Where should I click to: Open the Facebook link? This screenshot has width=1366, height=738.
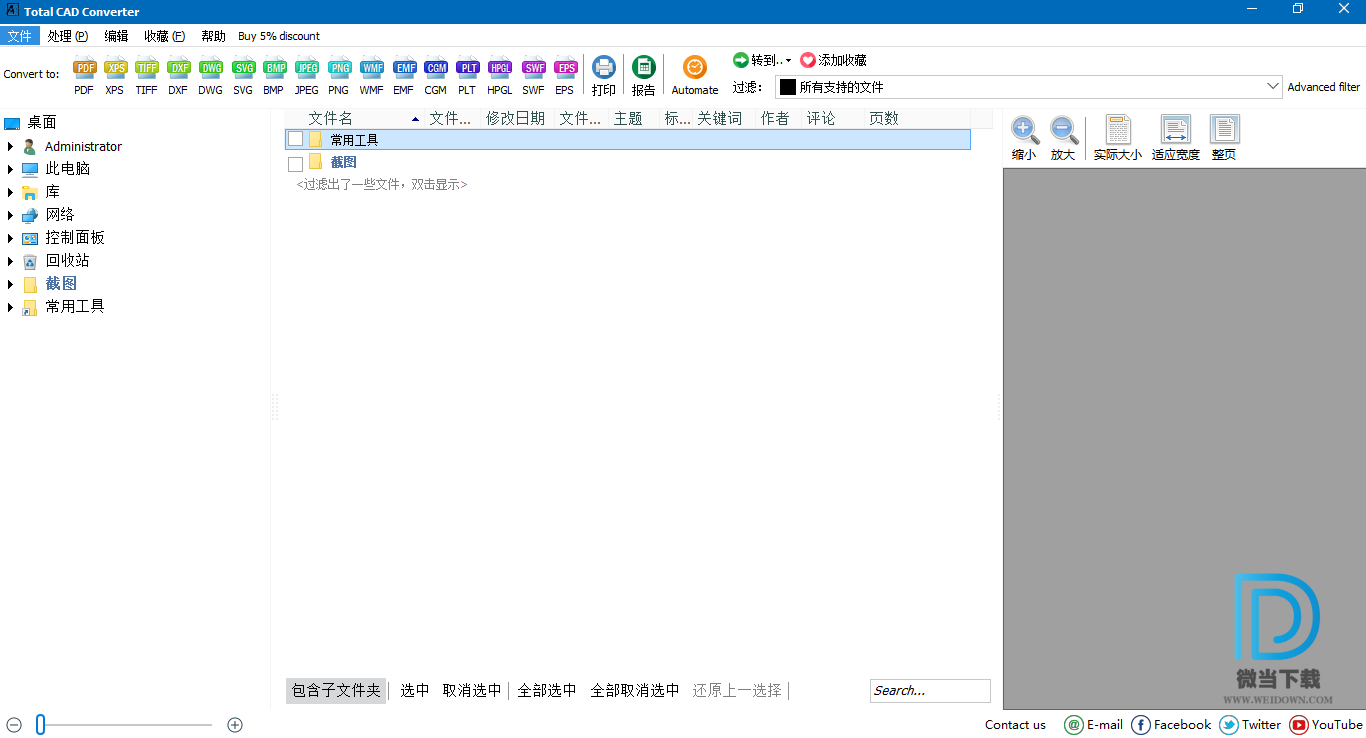pos(1171,725)
